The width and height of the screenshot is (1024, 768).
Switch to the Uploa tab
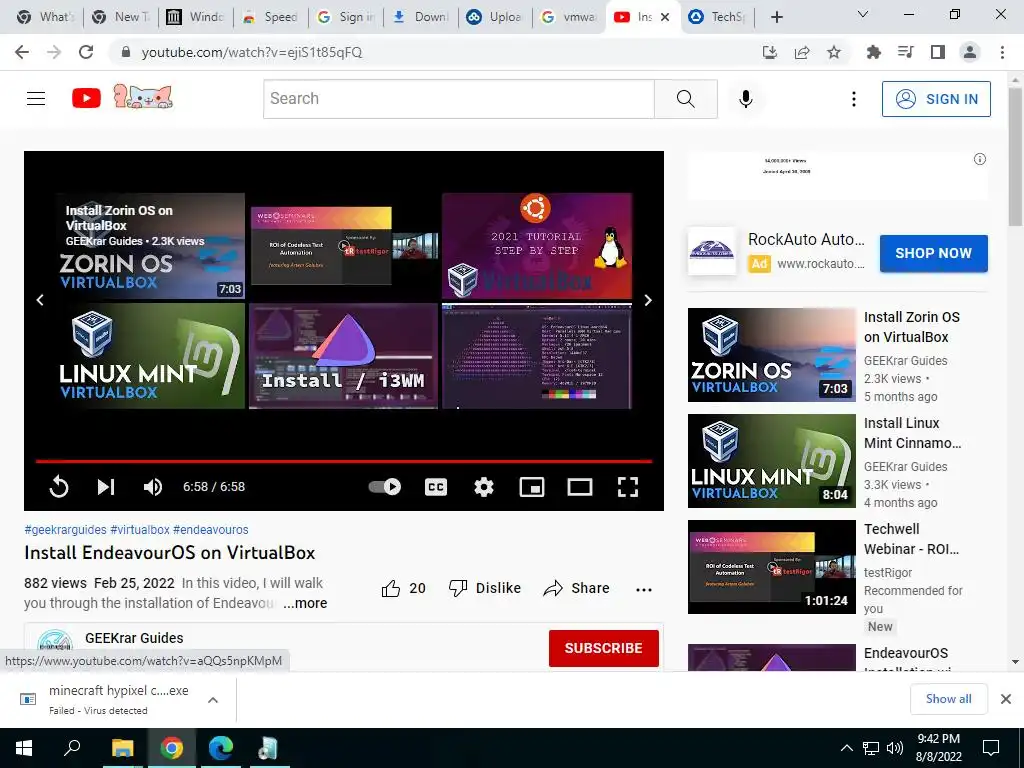[x=495, y=17]
